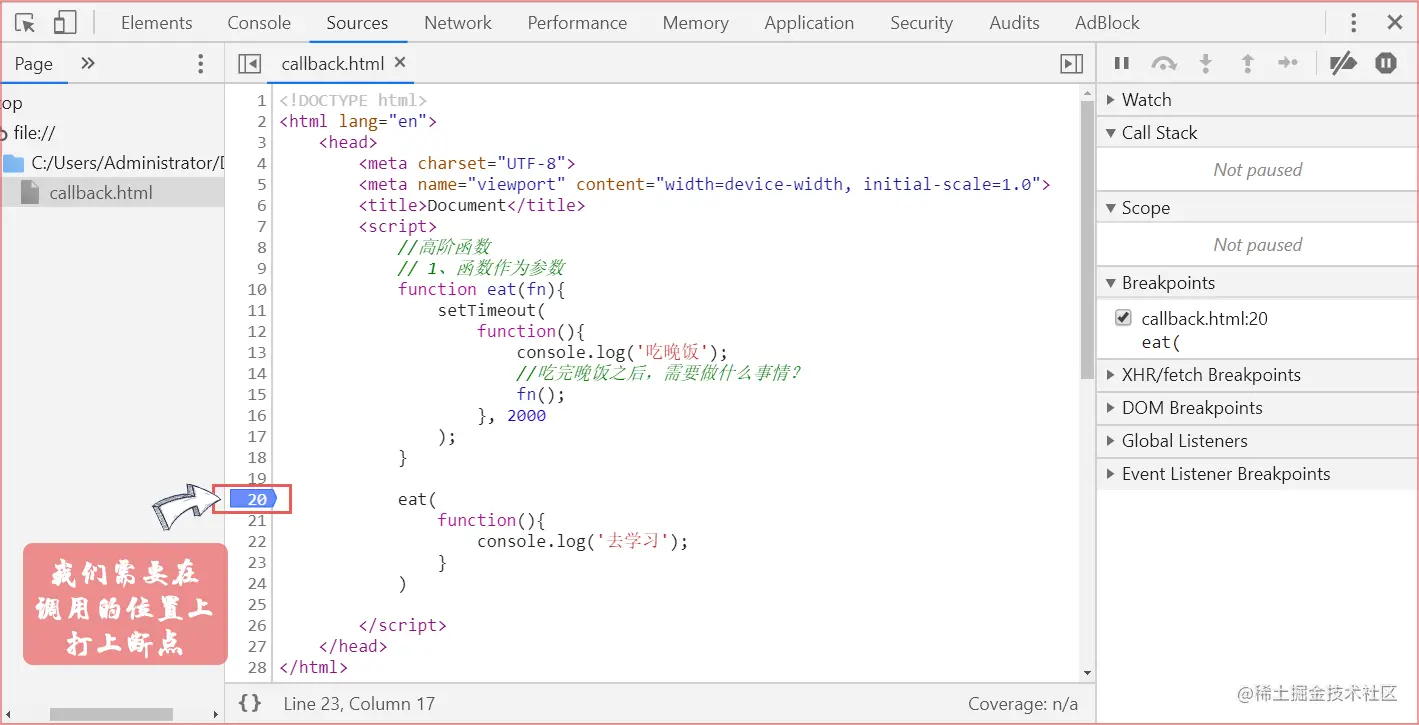Show more navigator tabs chevron

coord(88,63)
